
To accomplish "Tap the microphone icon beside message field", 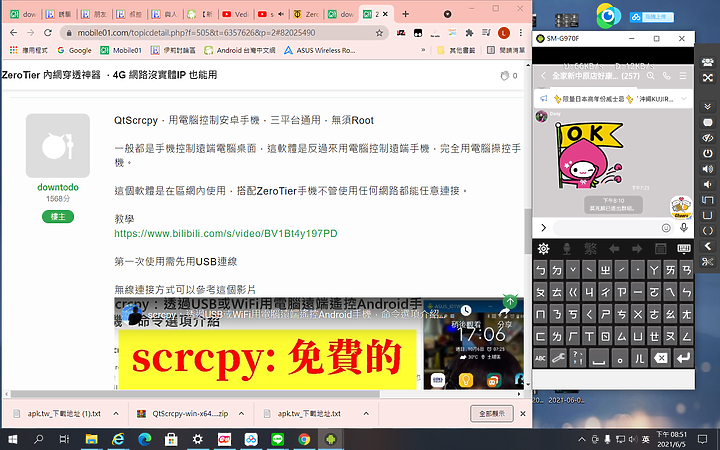I will (684, 228).
